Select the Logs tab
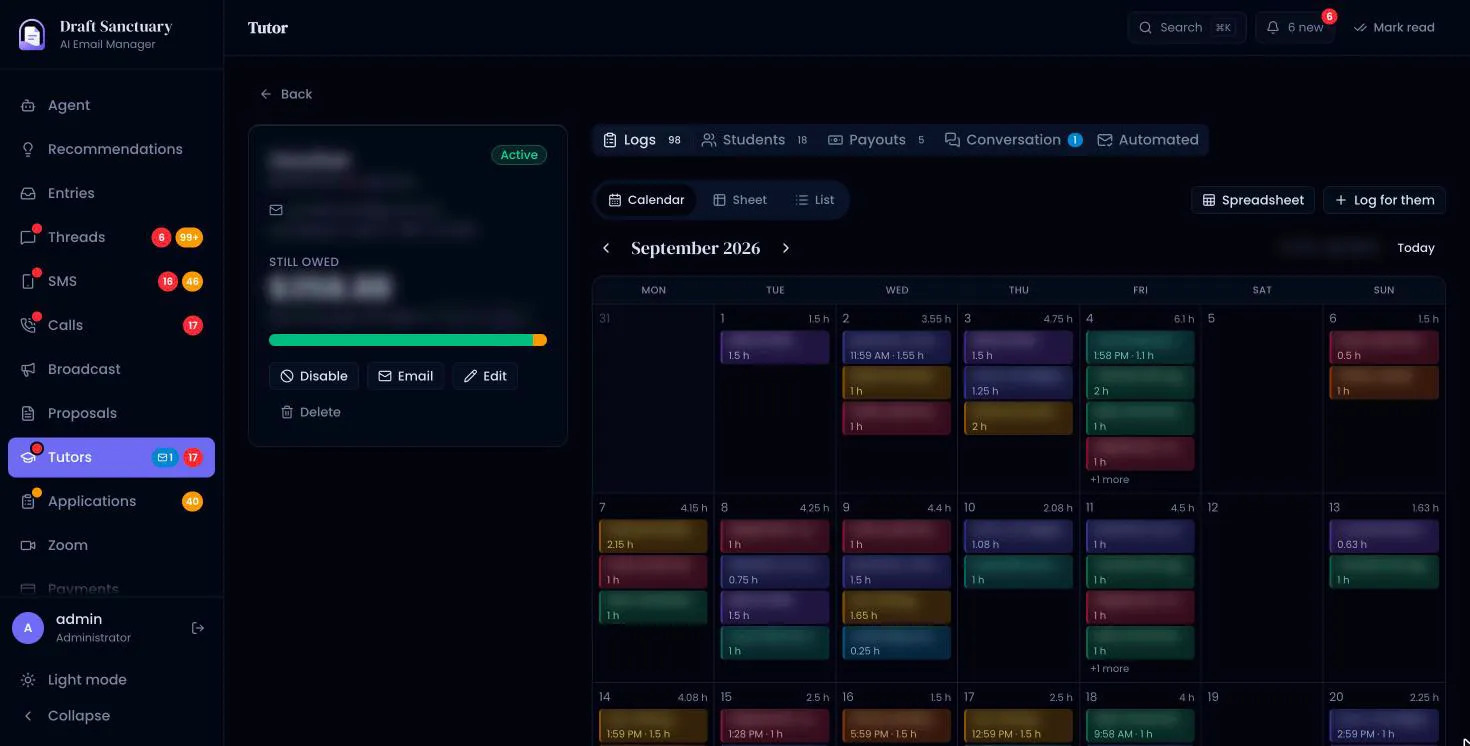This screenshot has height=746, width=1470. 642,140
